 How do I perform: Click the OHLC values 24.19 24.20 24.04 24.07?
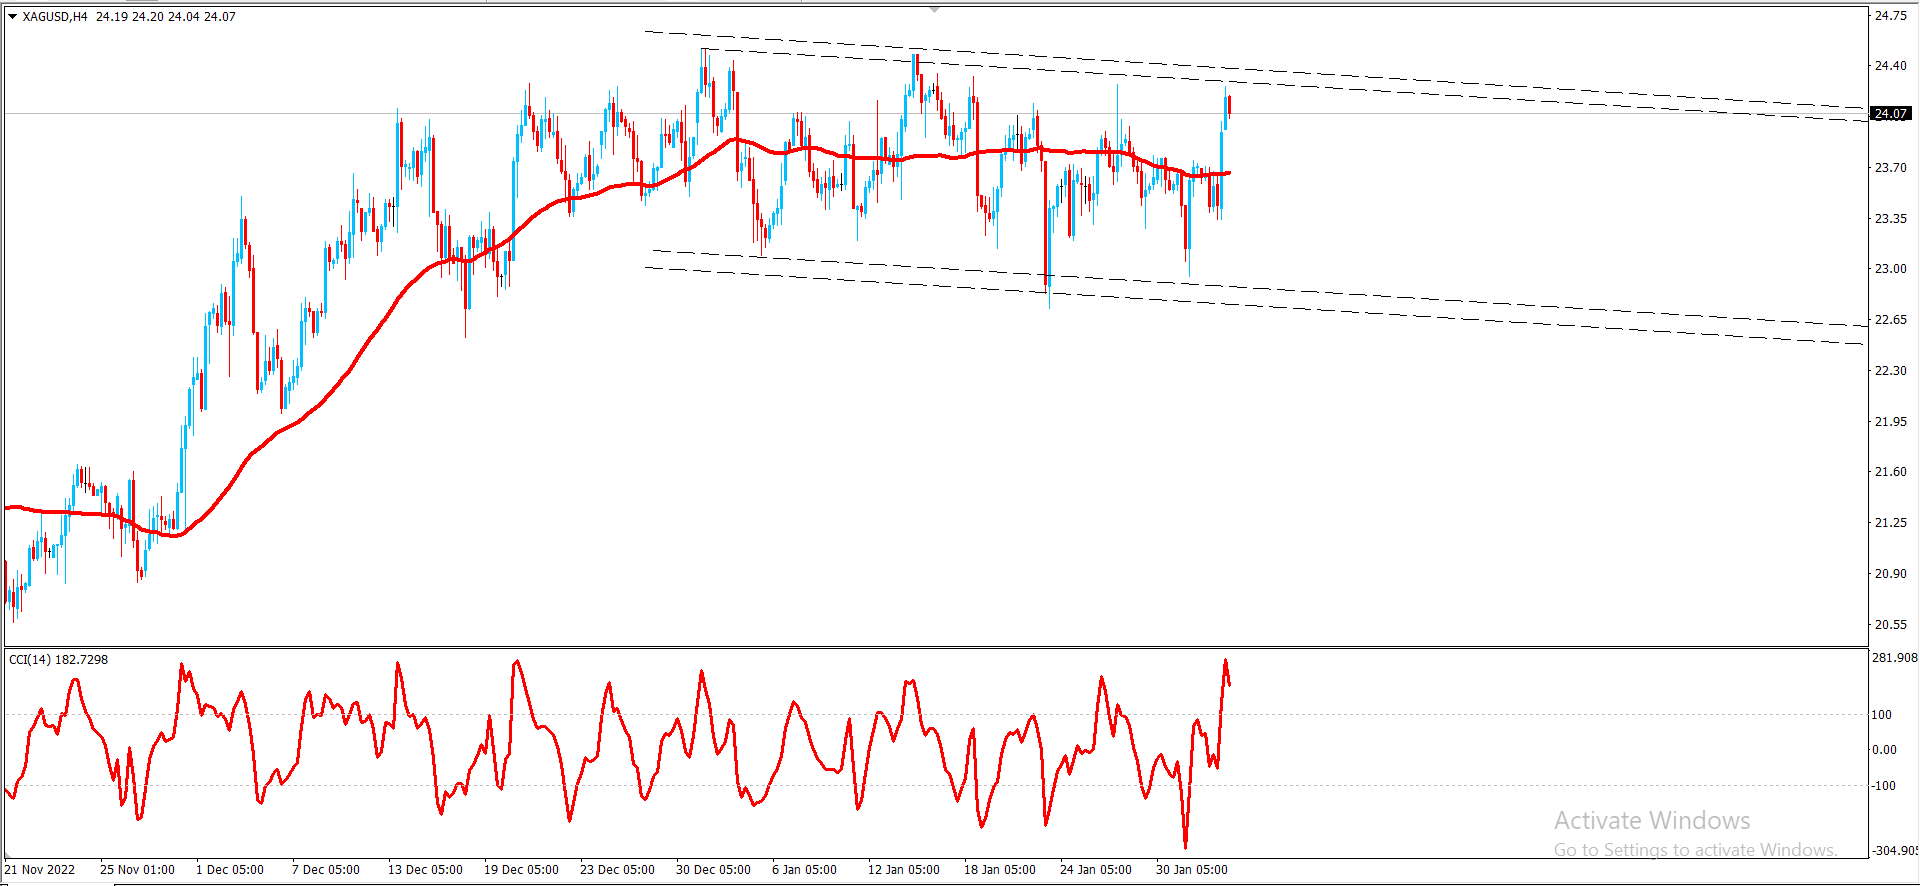point(166,17)
